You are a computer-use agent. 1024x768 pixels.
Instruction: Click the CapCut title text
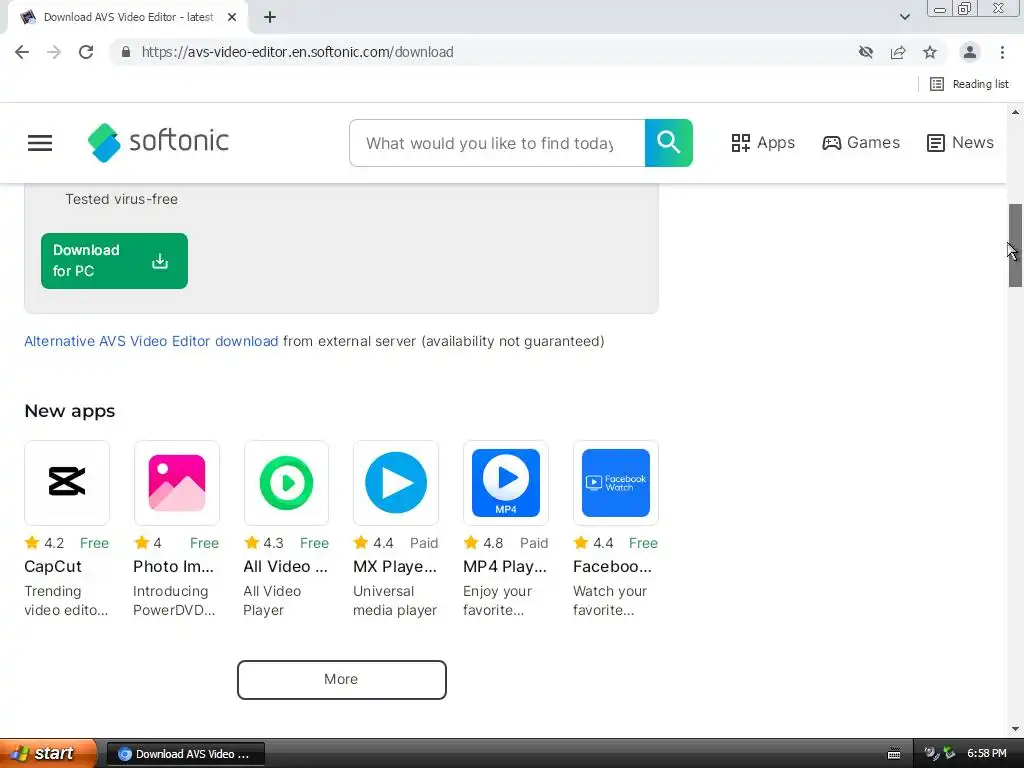pos(53,566)
